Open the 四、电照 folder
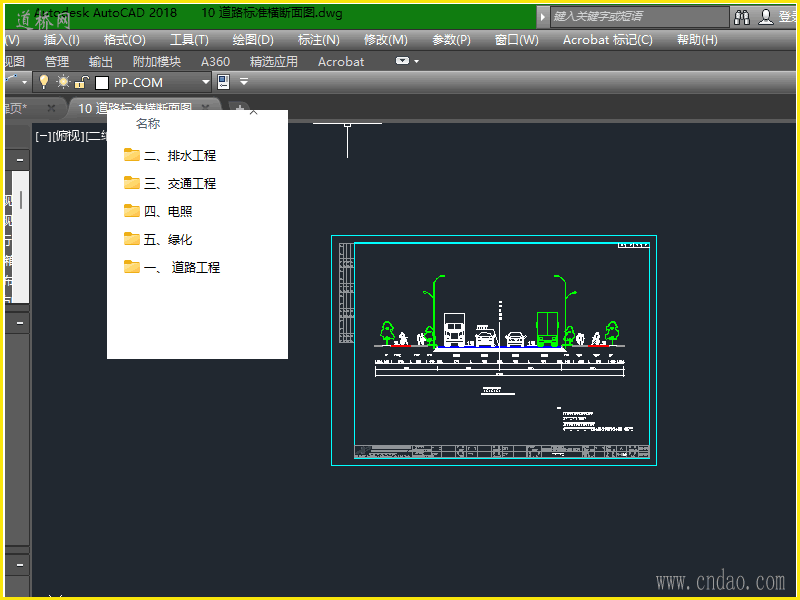This screenshot has height=600, width=800. [167, 211]
